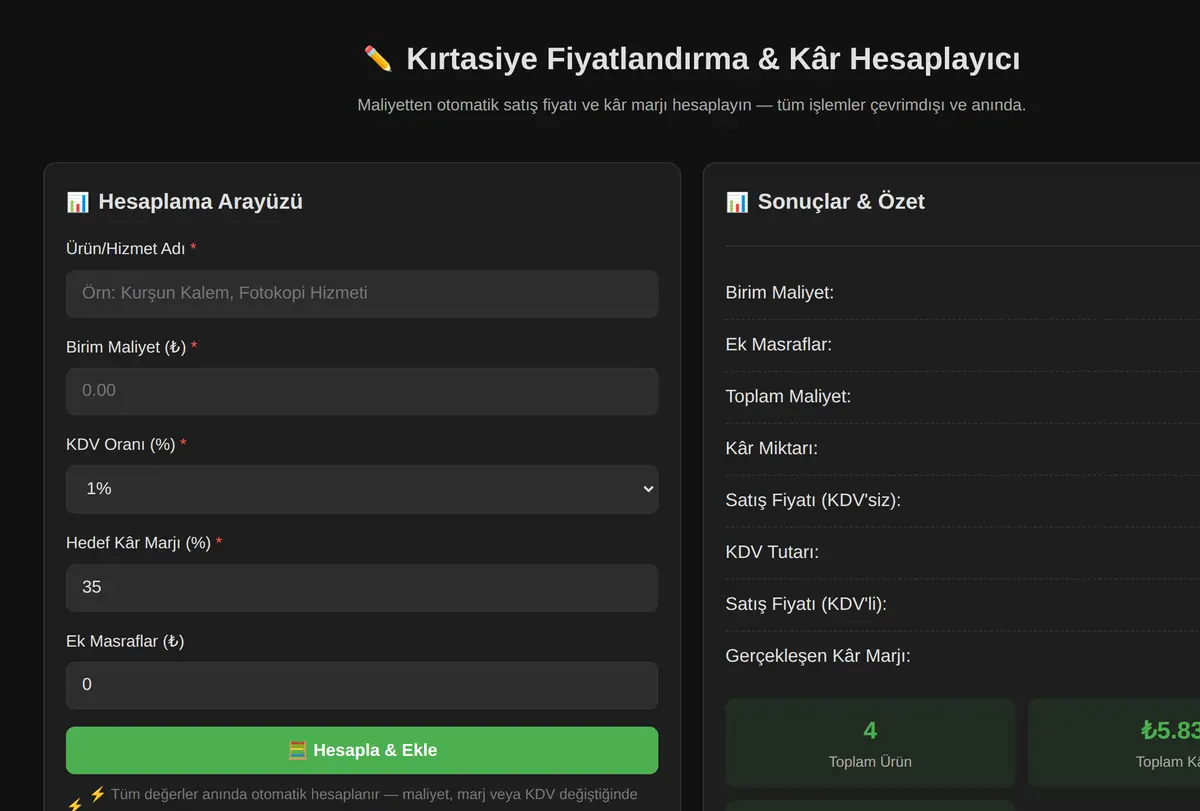Click the Ek Masraflar input field
This screenshot has height=811, width=1200.
click(x=362, y=685)
